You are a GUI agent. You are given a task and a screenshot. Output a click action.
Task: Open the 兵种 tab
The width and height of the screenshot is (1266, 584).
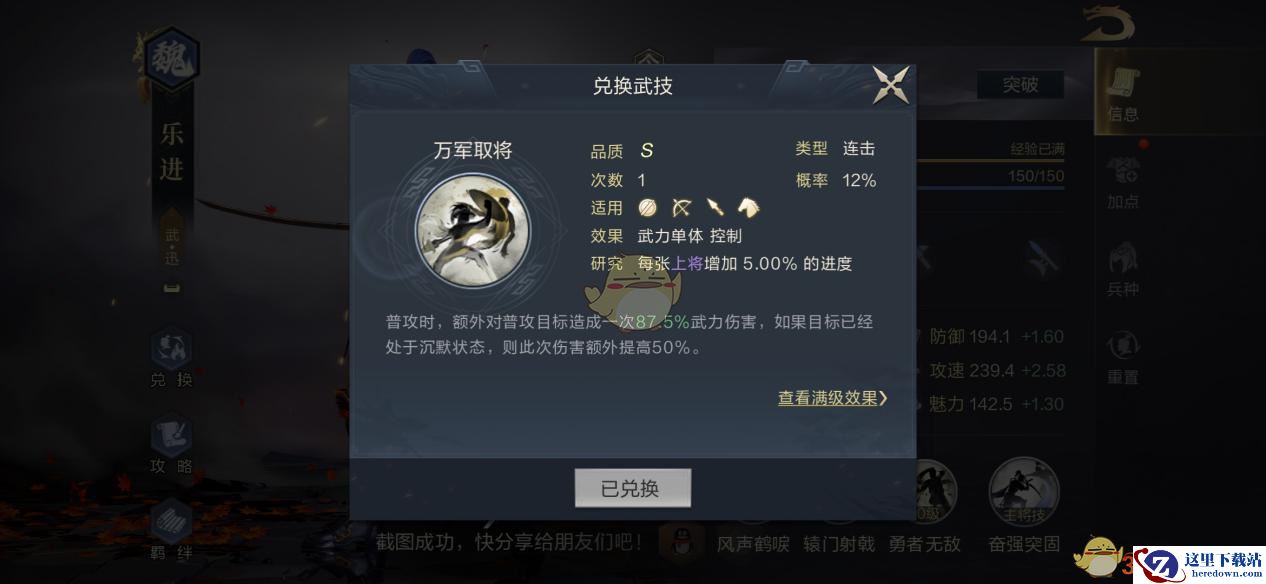[1123, 269]
